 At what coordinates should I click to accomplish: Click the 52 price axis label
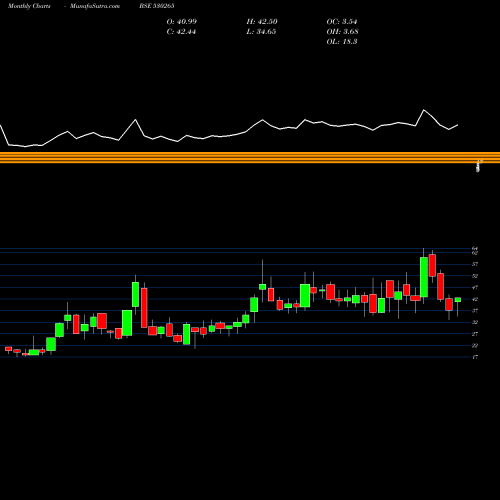tap(475, 276)
